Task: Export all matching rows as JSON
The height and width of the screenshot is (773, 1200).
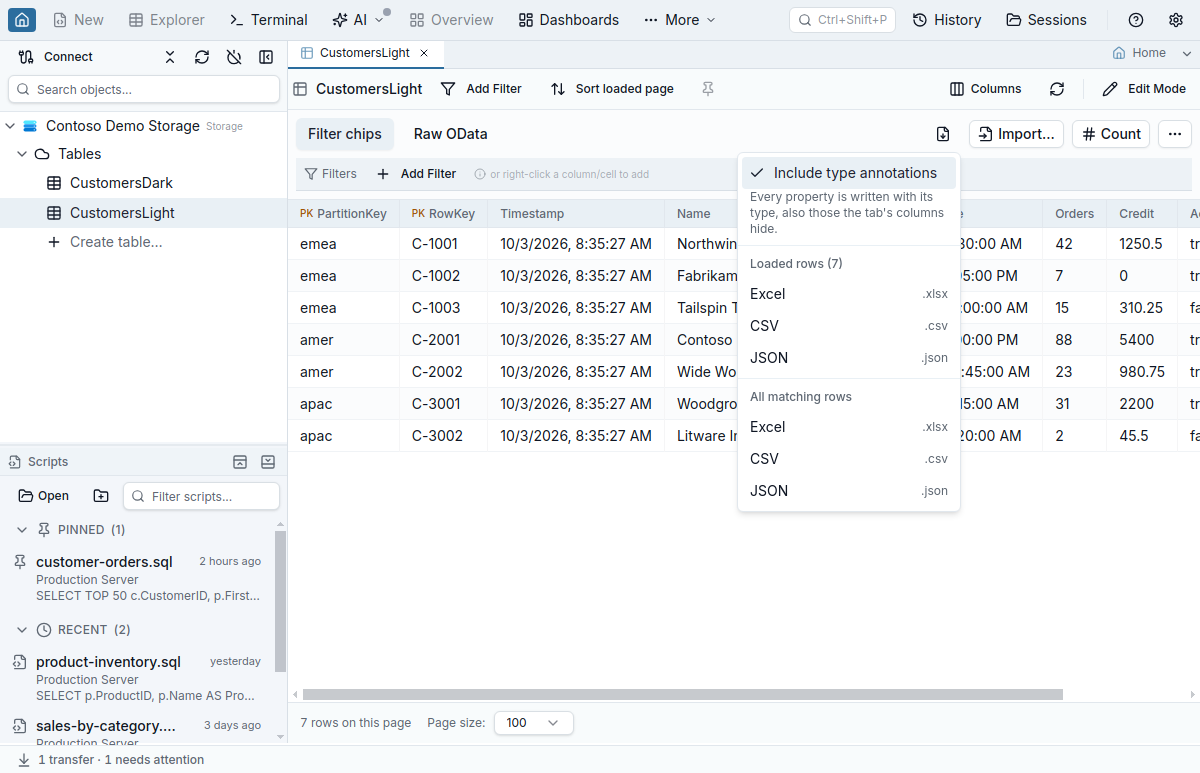Action: (x=849, y=491)
